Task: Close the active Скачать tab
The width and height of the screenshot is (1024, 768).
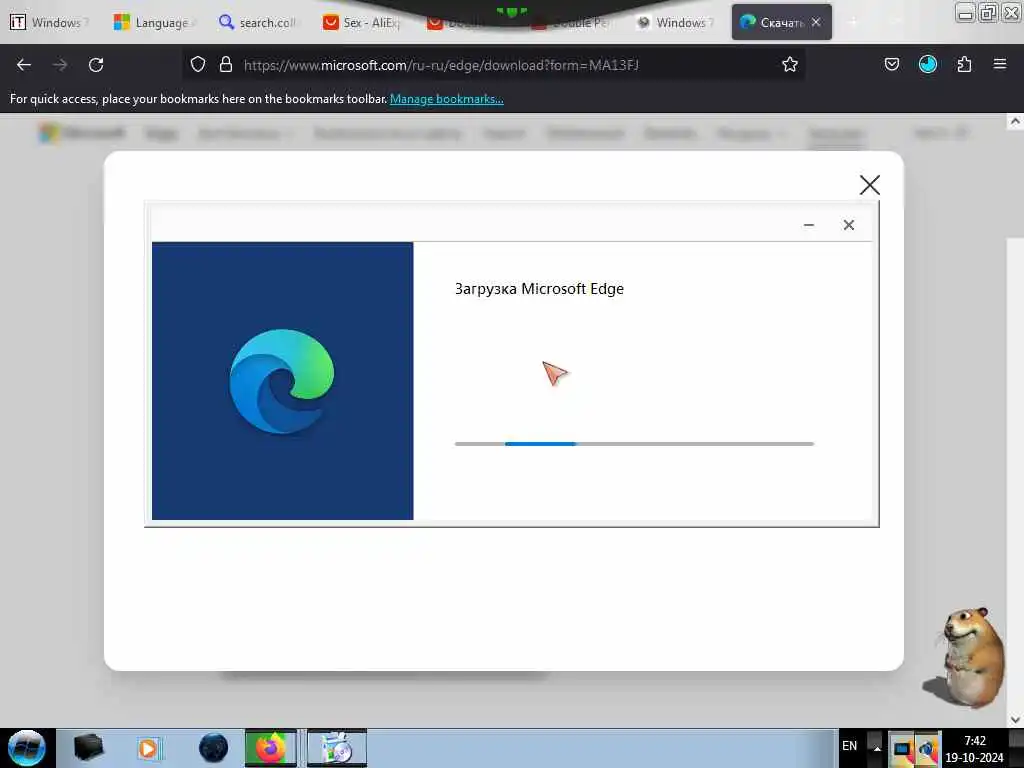Action: tap(816, 22)
